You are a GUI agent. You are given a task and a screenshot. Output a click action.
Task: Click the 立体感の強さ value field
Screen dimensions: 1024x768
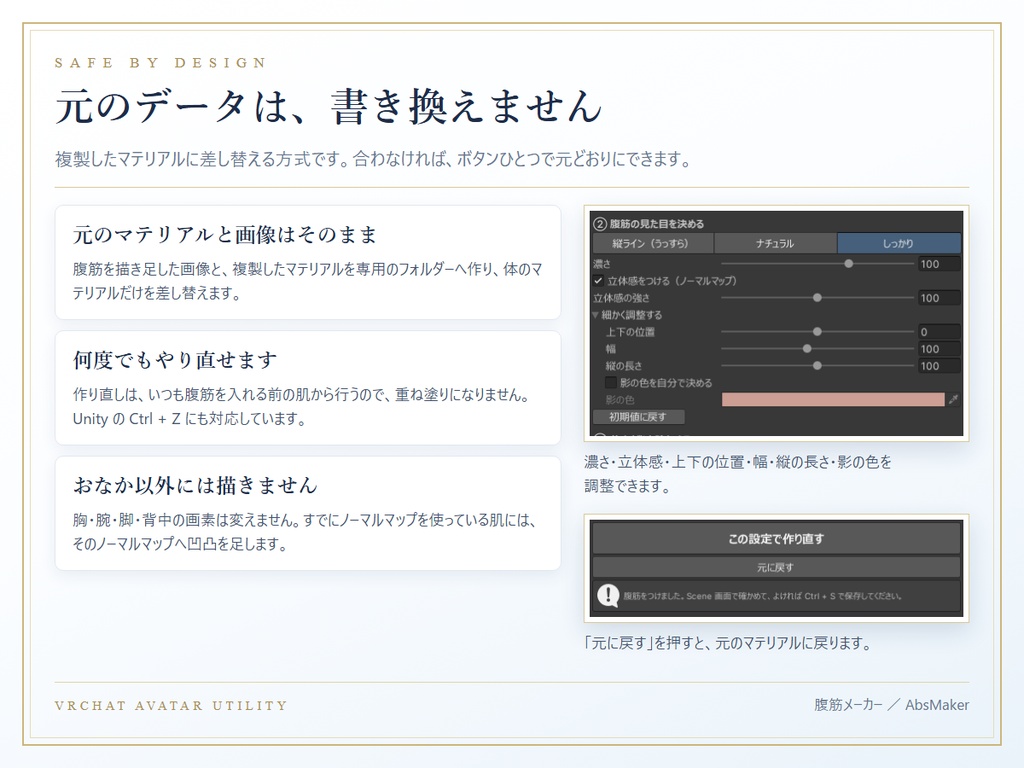click(x=939, y=298)
